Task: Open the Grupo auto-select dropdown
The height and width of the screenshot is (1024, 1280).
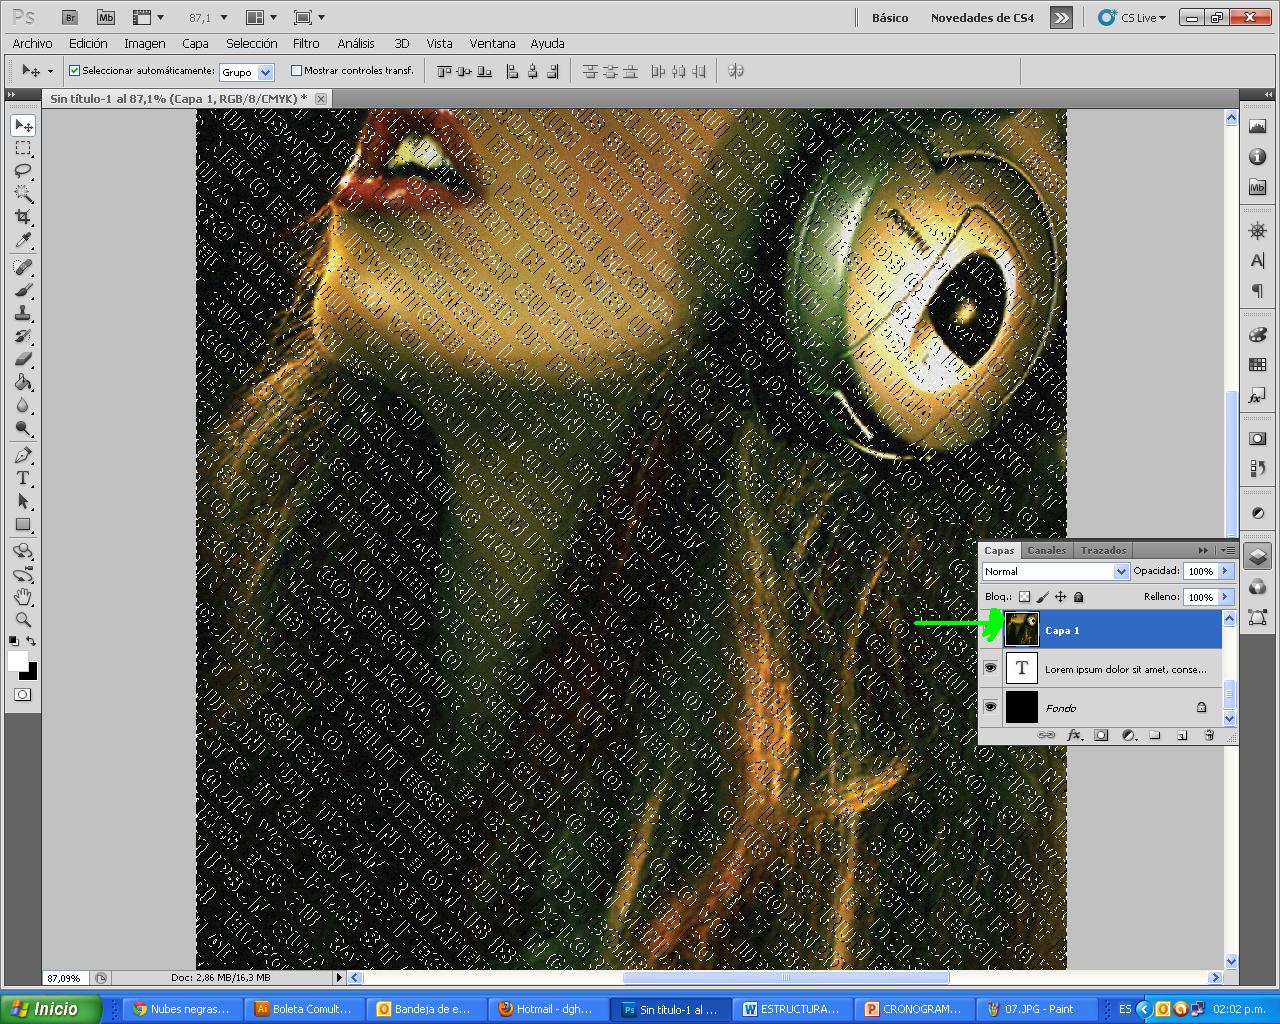Action: point(265,72)
